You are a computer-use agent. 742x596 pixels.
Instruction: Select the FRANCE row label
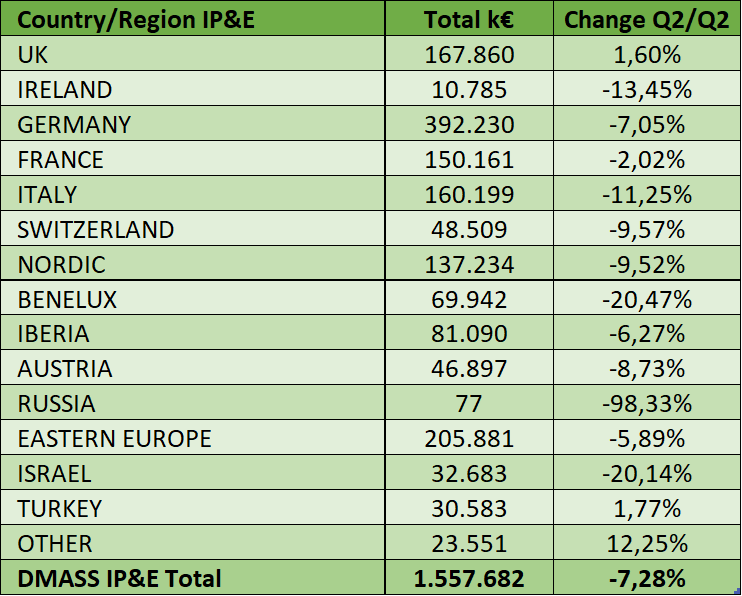pos(60,160)
